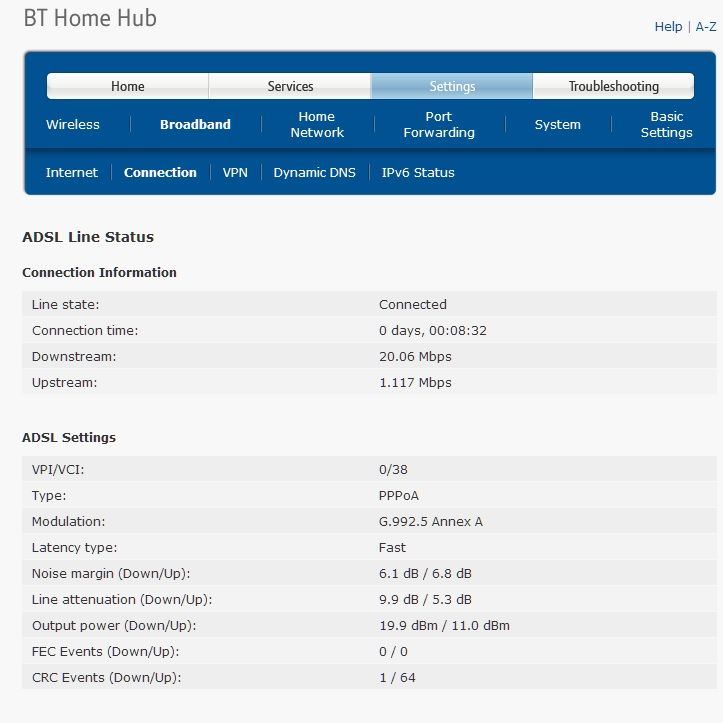Screen dimensions: 723x723
Task: Click the Modulation value G.992.5 Annex A
Action: click(431, 522)
